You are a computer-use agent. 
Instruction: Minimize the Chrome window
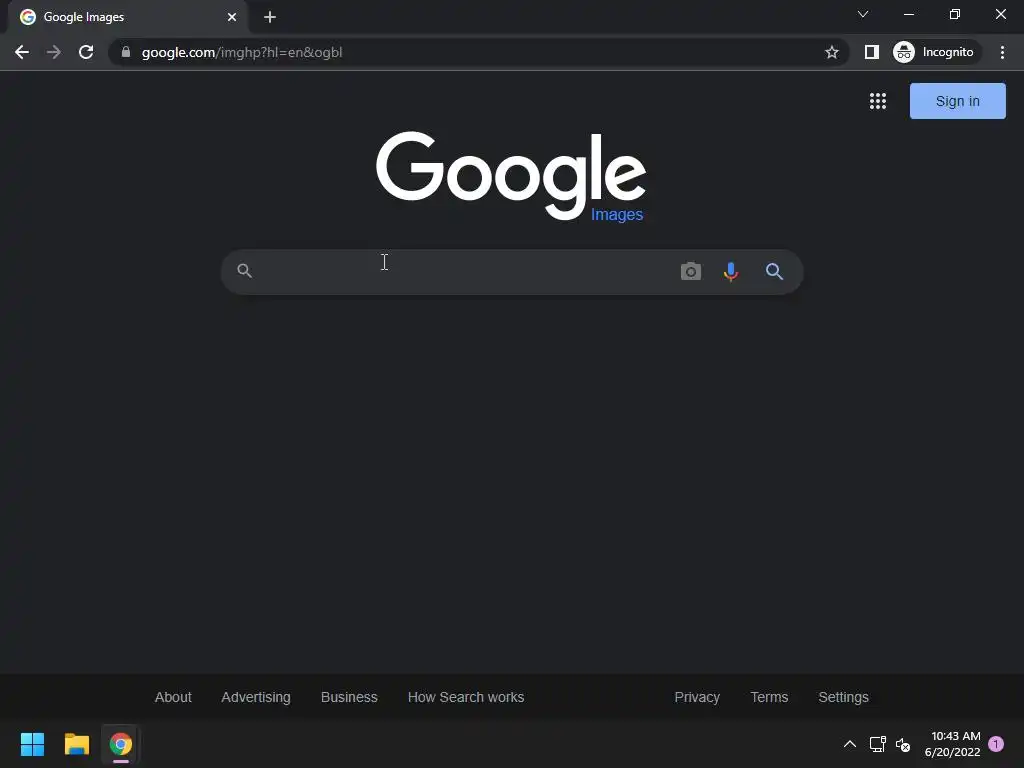point(908,14)
